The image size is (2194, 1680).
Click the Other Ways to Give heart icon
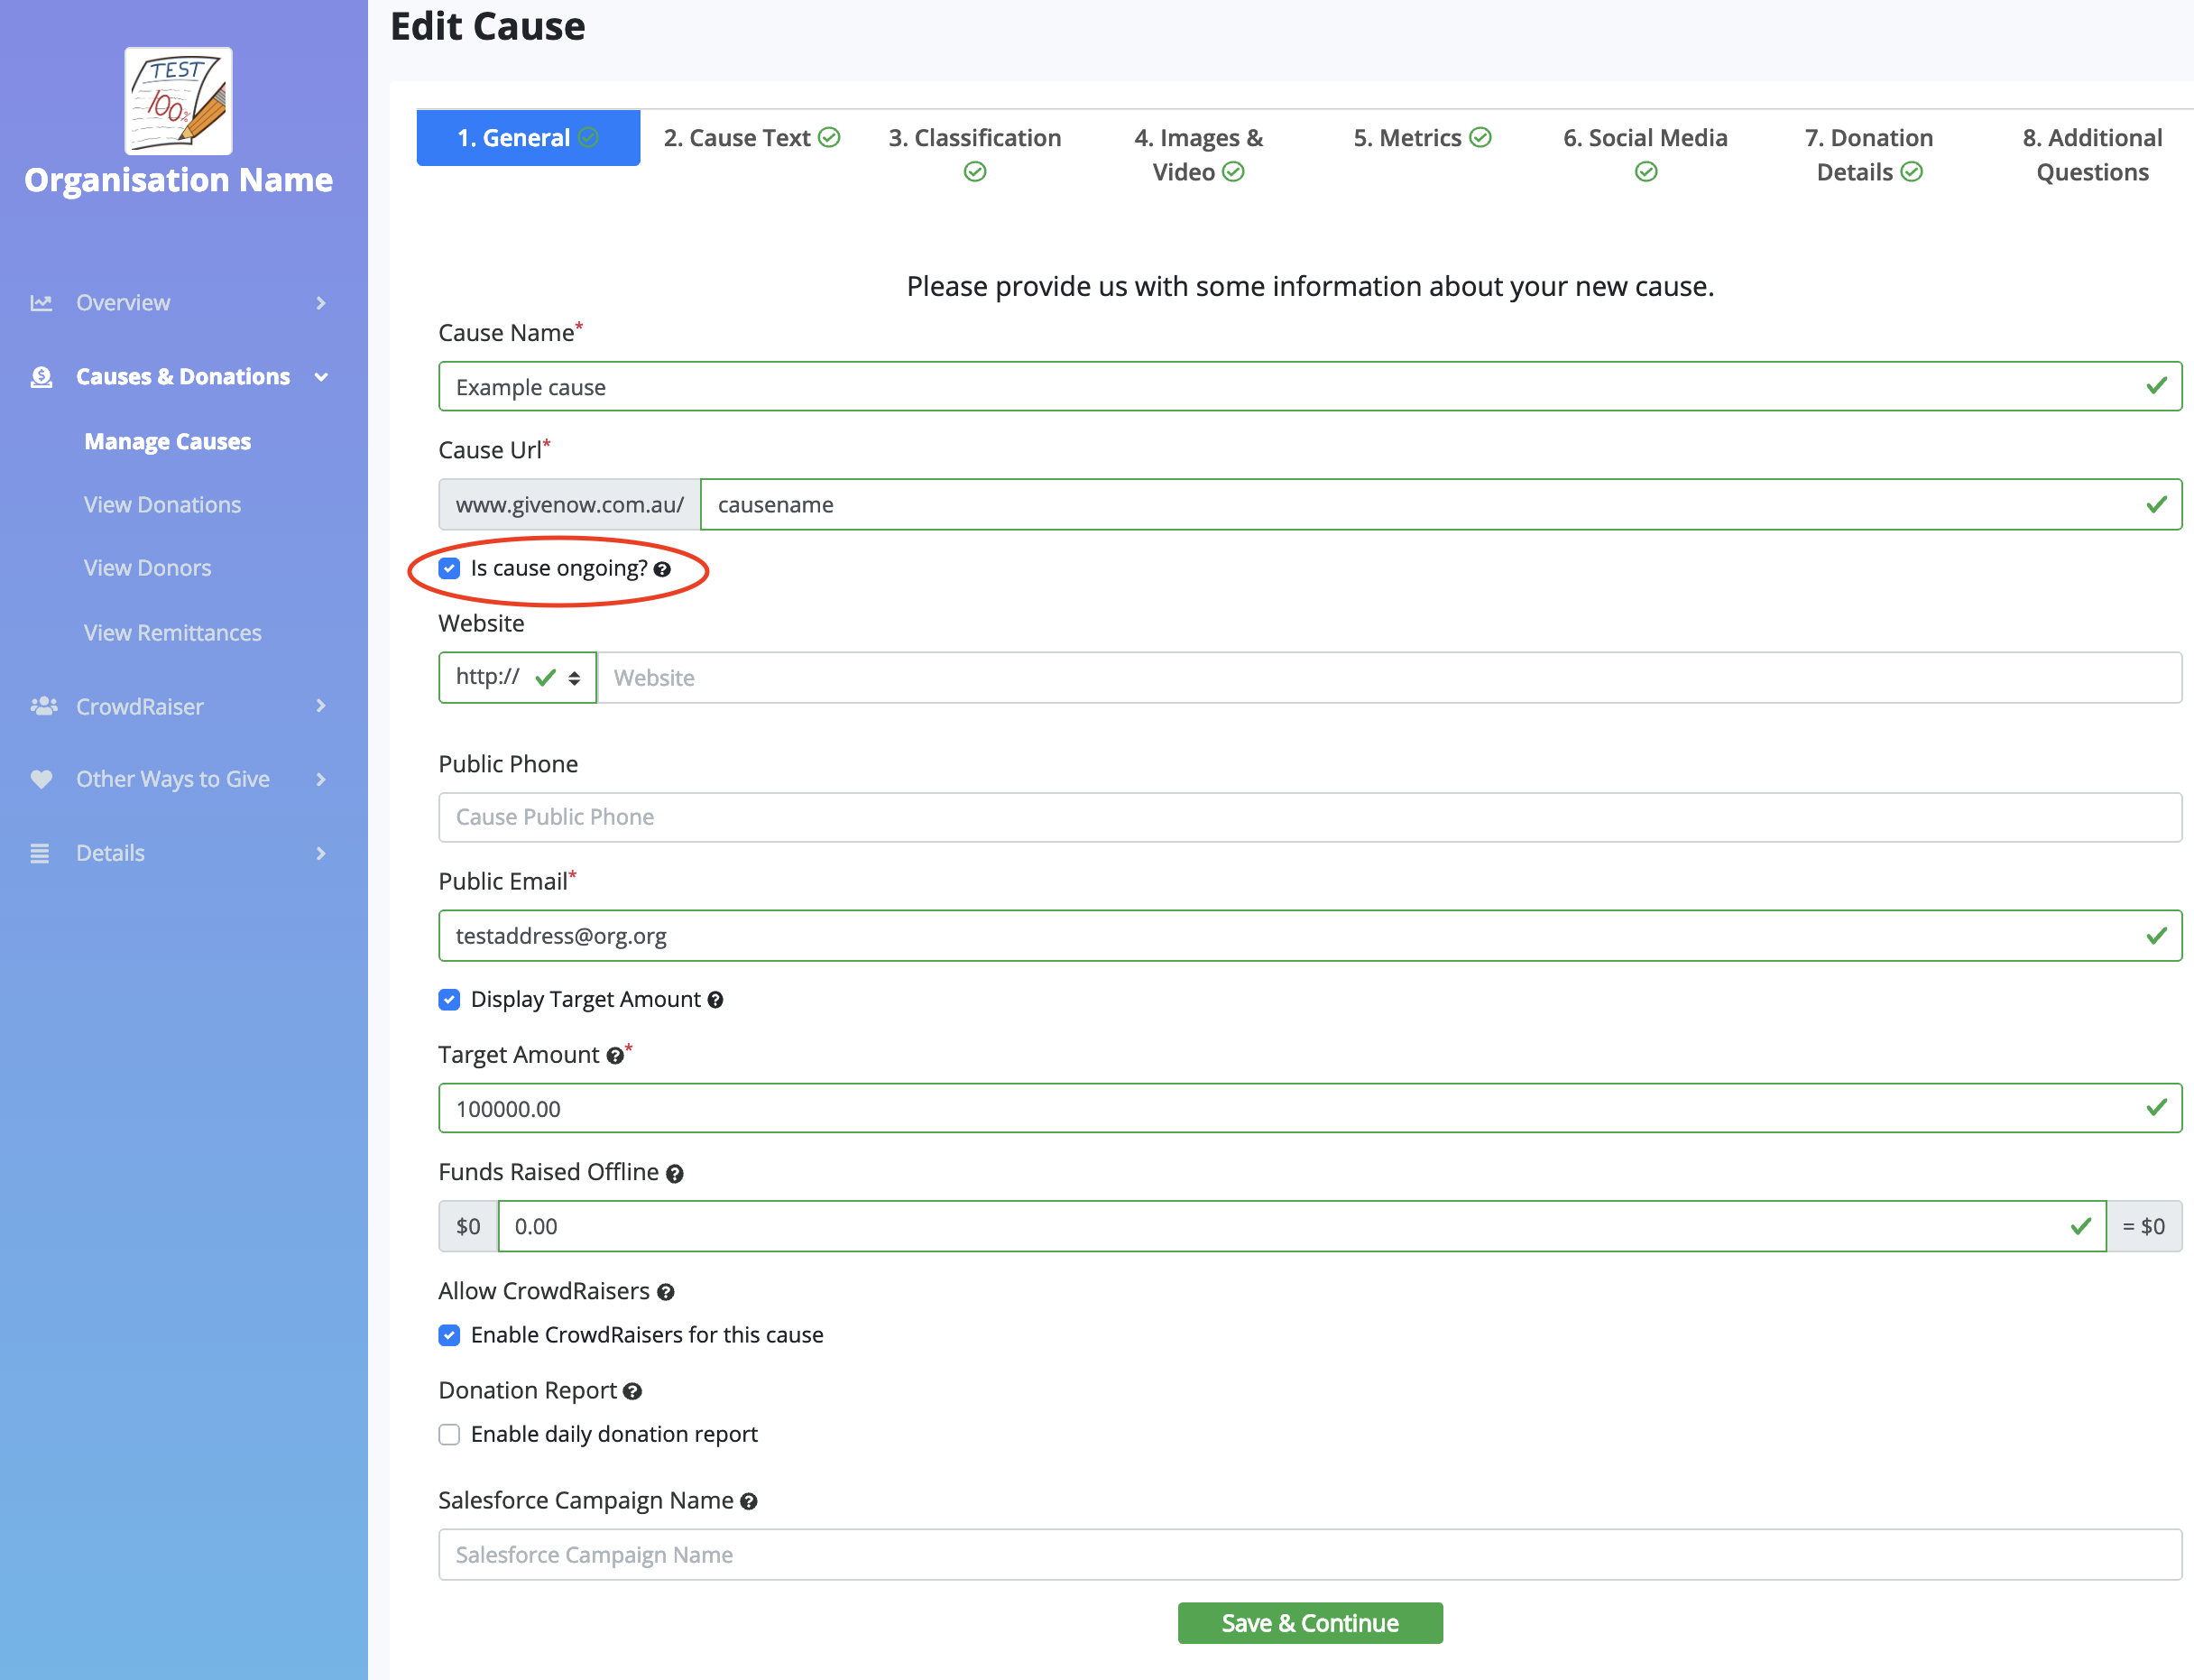[41, 779]
